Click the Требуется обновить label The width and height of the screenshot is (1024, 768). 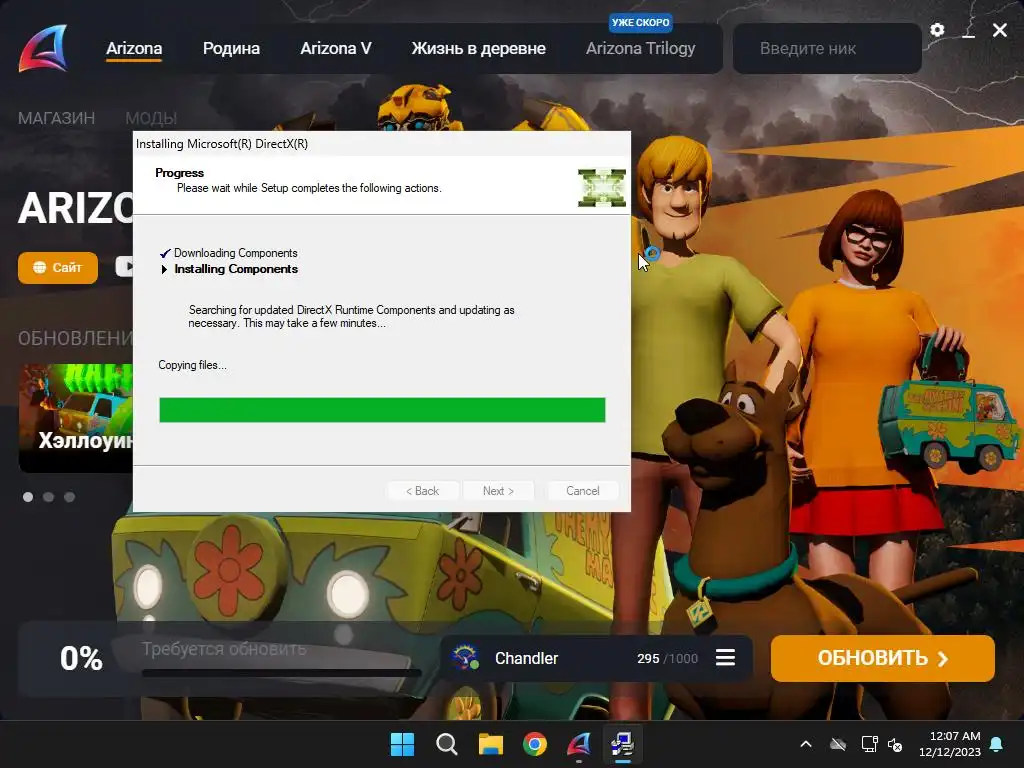pyautogui.click(x=224, y=649)
